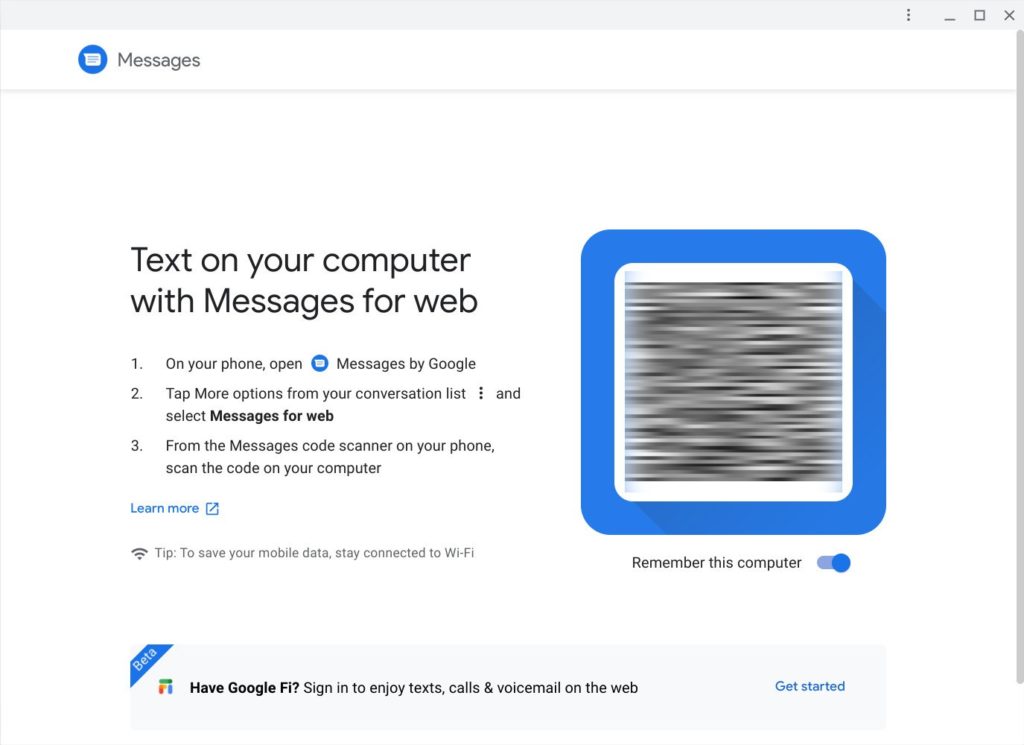Open the window's three-dot menu

coord(908,15)
